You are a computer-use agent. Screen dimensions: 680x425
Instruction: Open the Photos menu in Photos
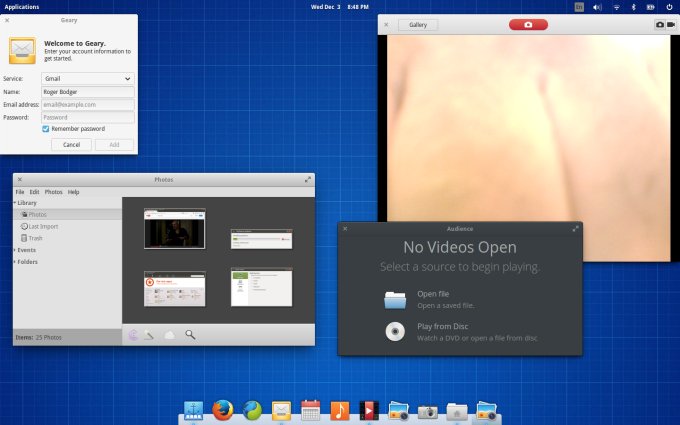[53, 192]
